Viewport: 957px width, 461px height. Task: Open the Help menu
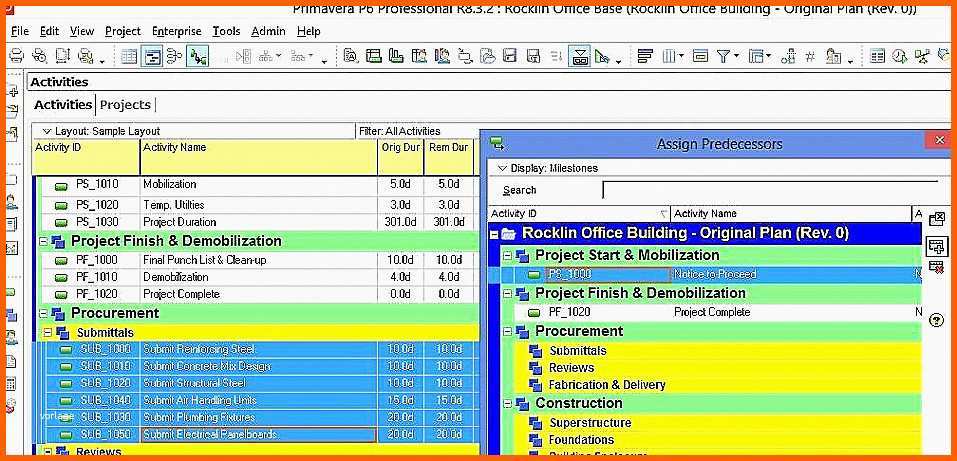coord(309,31)
